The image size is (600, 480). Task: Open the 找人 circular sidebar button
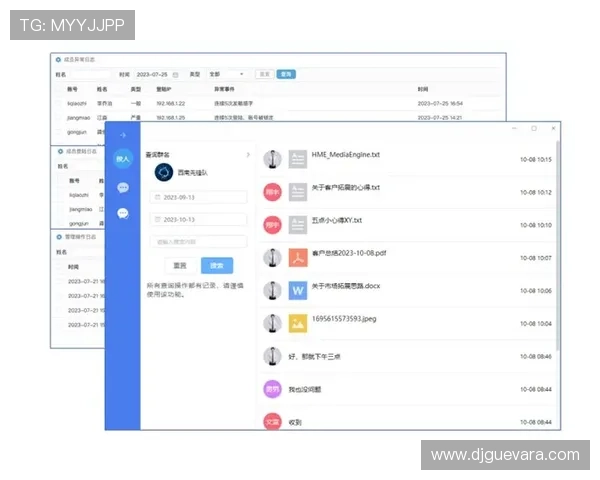click(x=123, y=158)
